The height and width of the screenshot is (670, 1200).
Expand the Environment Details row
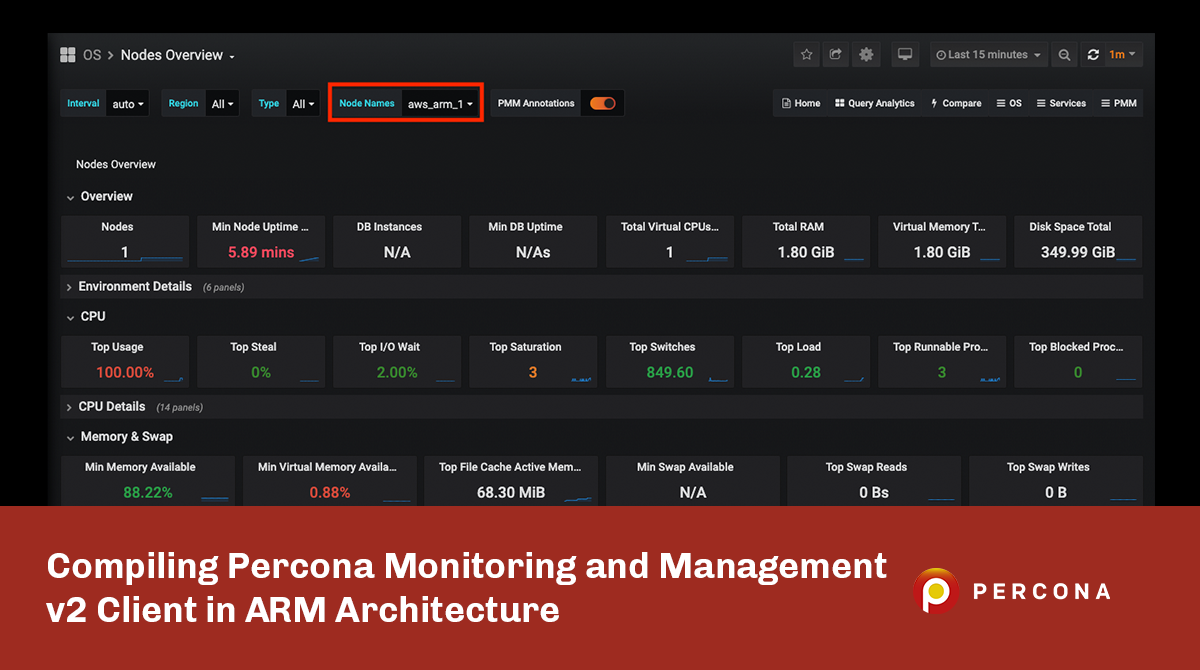pyautogui.click(x=135, y=287)
